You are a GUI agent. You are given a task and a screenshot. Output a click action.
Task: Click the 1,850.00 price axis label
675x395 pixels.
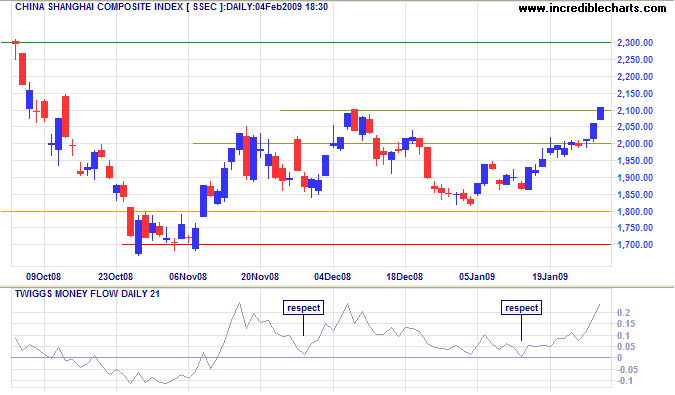click(635, 194)
